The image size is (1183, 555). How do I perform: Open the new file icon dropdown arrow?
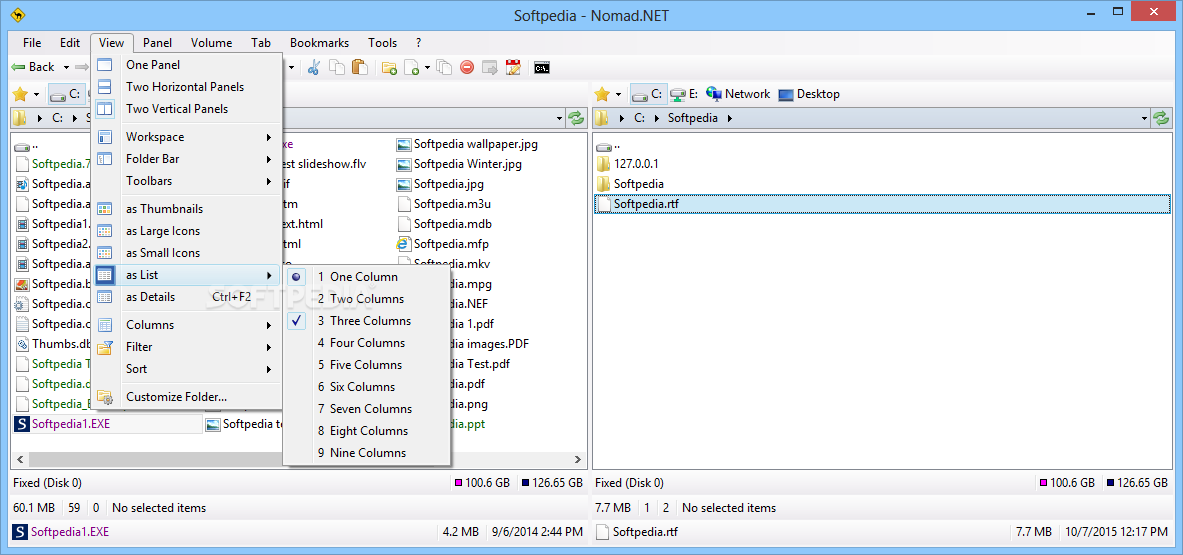point(427,68)
